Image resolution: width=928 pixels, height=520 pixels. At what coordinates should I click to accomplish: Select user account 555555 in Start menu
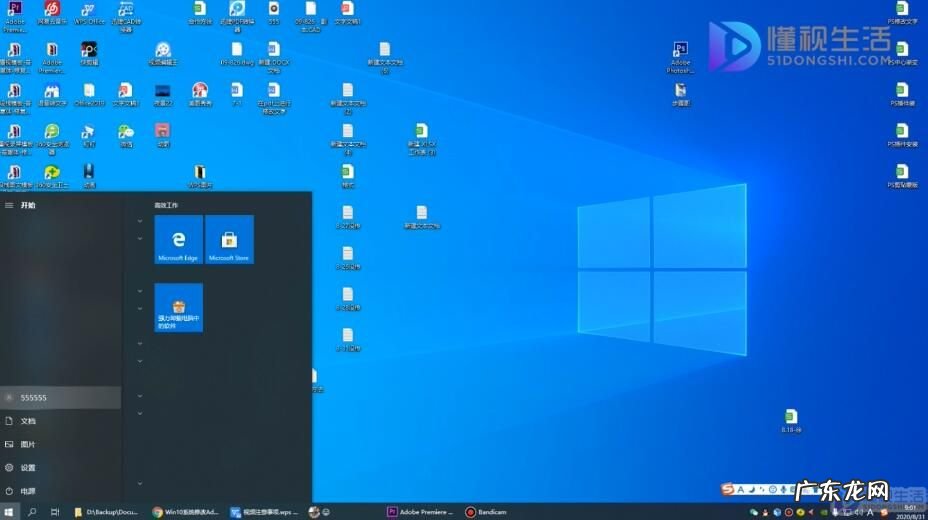point(60,398)
